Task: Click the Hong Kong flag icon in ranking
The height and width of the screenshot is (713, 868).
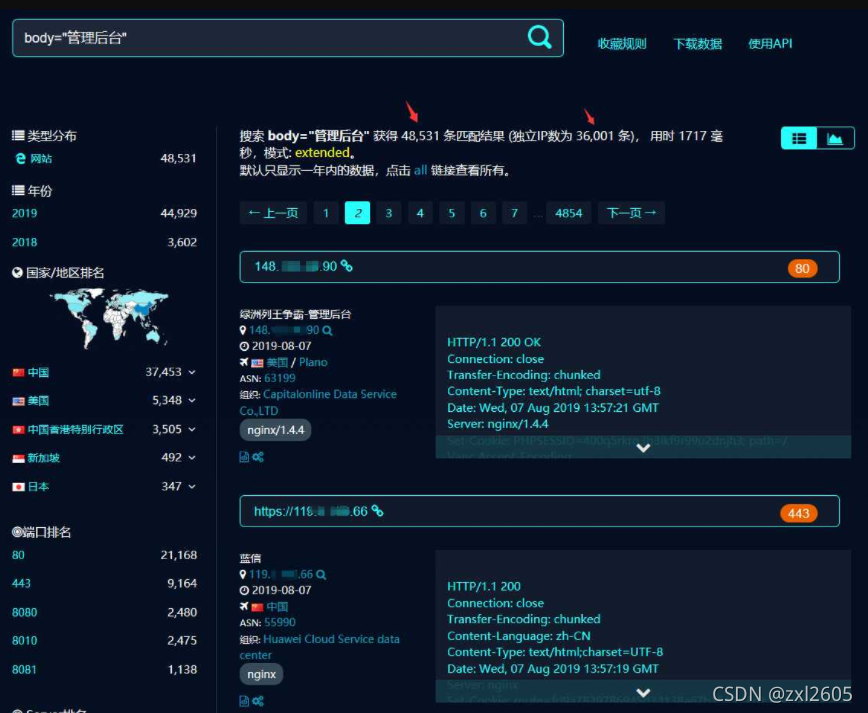Action: click(x=18, y=430)
